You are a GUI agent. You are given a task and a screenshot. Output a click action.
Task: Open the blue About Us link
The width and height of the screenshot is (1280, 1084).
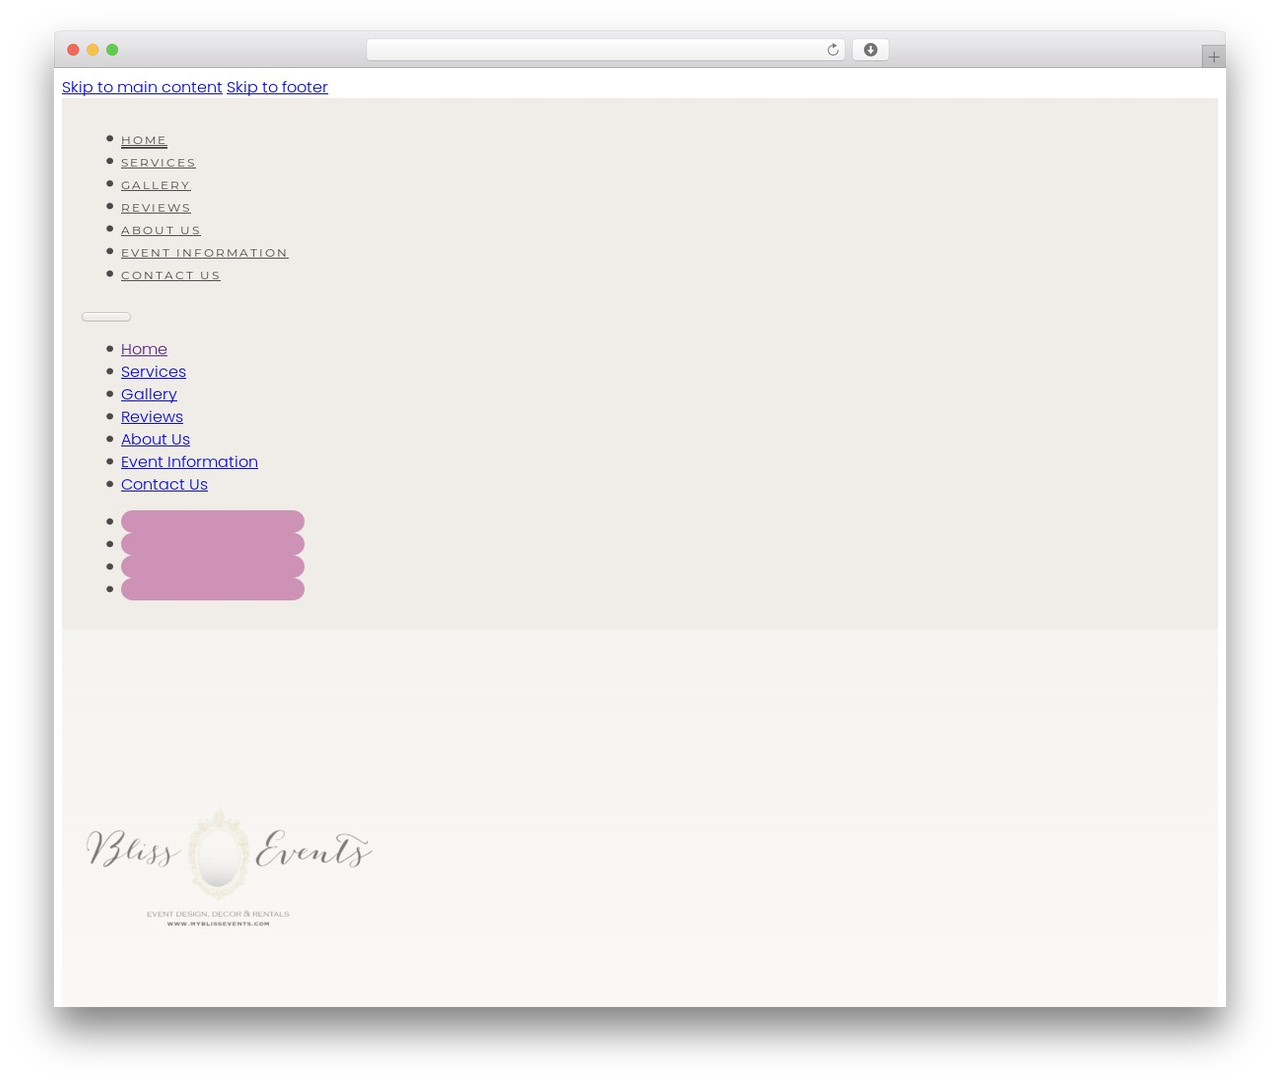click(155, 439)
